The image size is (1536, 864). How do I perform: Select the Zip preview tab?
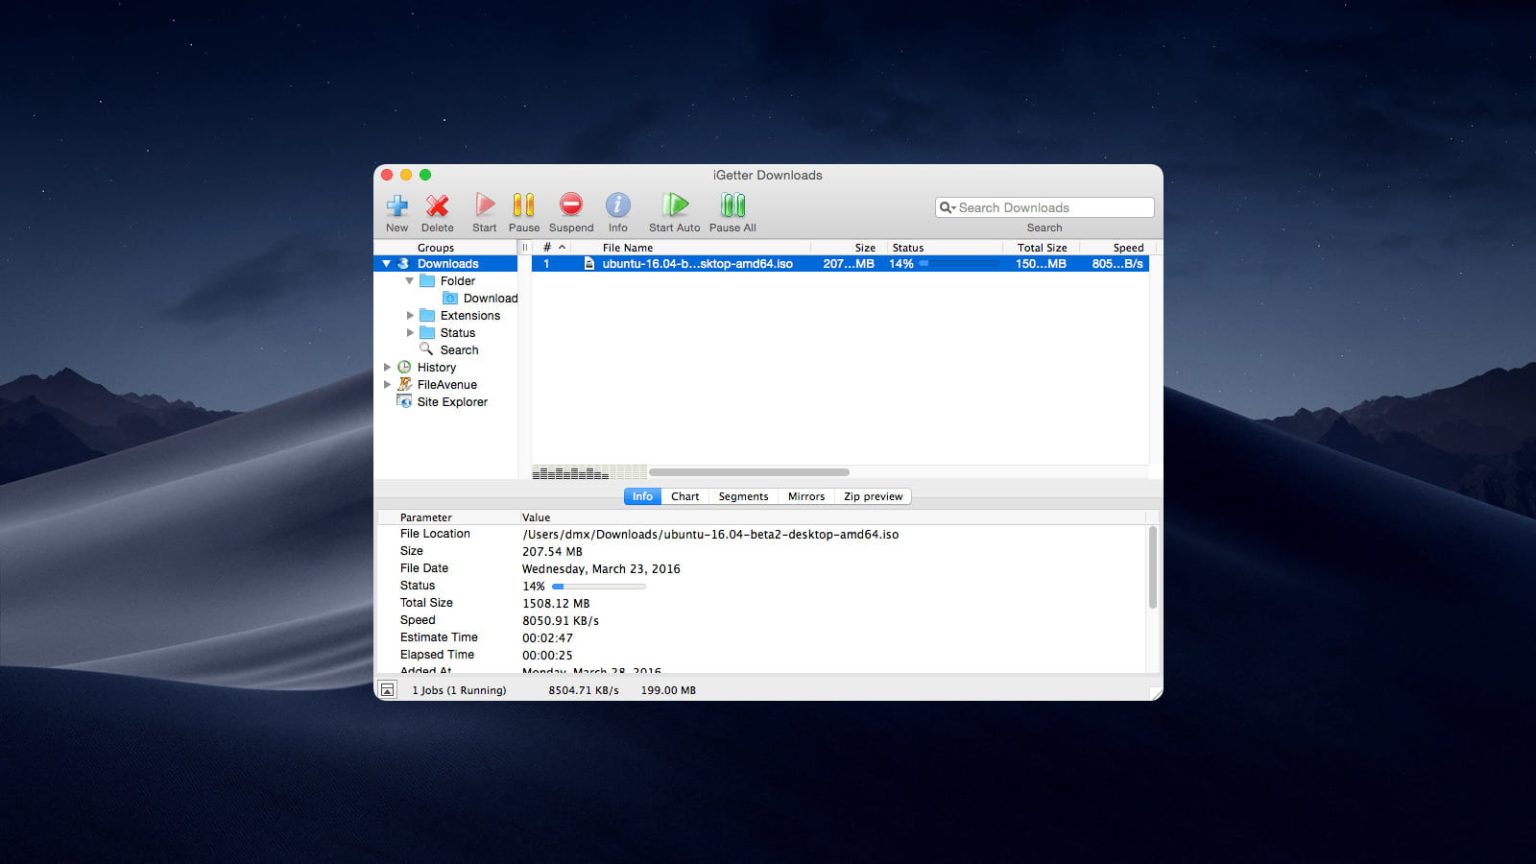click(x=872, y=496)
